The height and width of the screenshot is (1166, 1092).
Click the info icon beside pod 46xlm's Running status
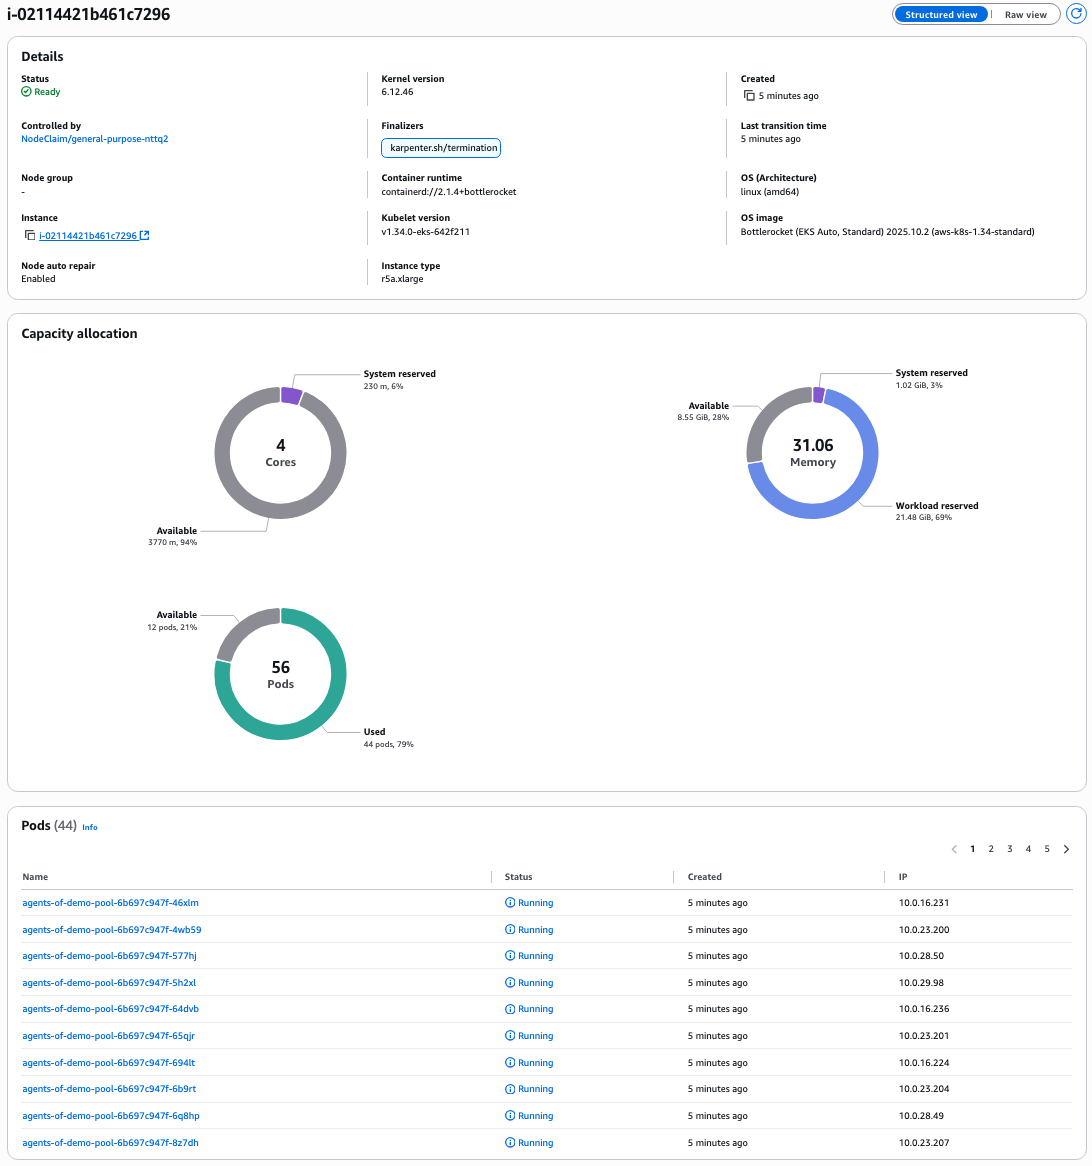pos(511,902)
